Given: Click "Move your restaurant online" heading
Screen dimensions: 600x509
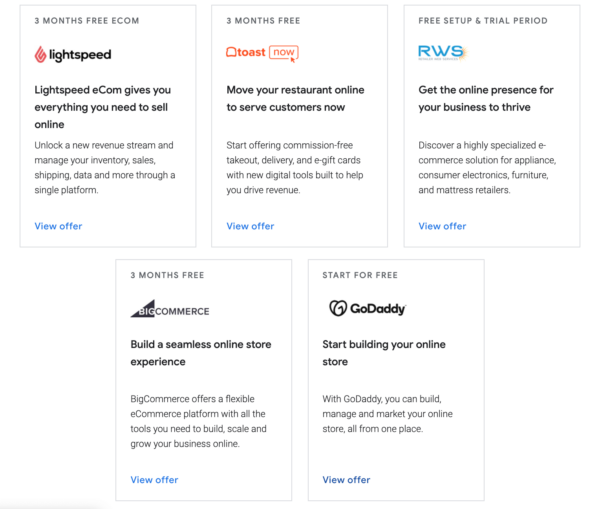Looking at the screenshot, I should tap(295, 98).
